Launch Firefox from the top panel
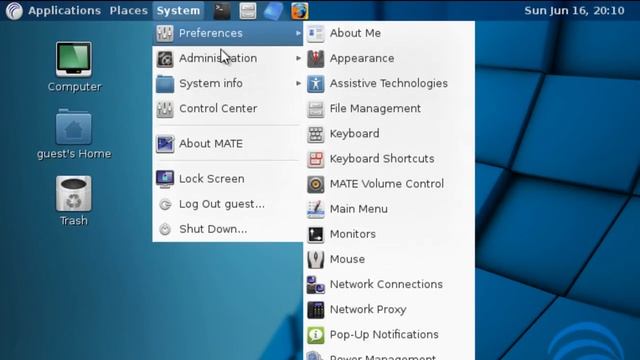The width and height of the screenshot is (640, 360). [299, 11]
